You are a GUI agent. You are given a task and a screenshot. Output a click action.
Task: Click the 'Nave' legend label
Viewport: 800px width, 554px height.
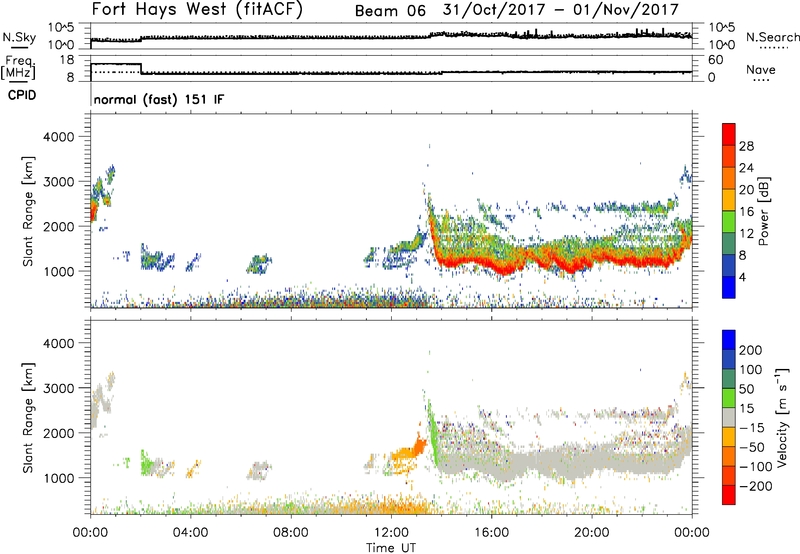point(761,69)
